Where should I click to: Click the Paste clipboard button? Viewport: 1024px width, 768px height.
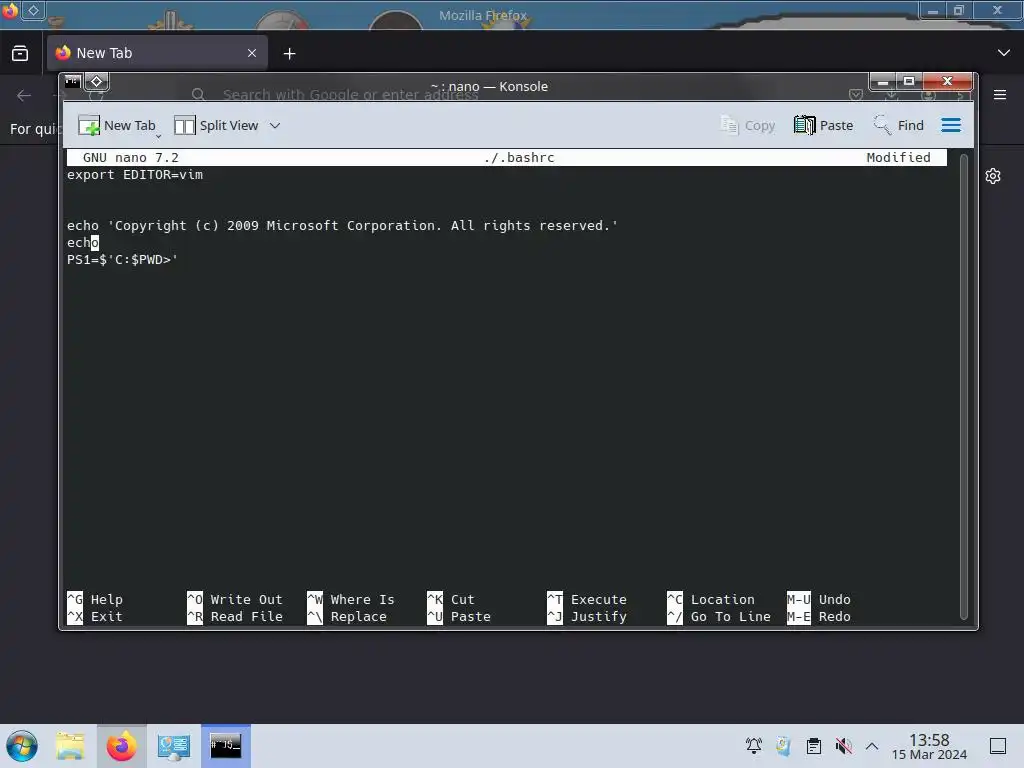tap(824, 125)
